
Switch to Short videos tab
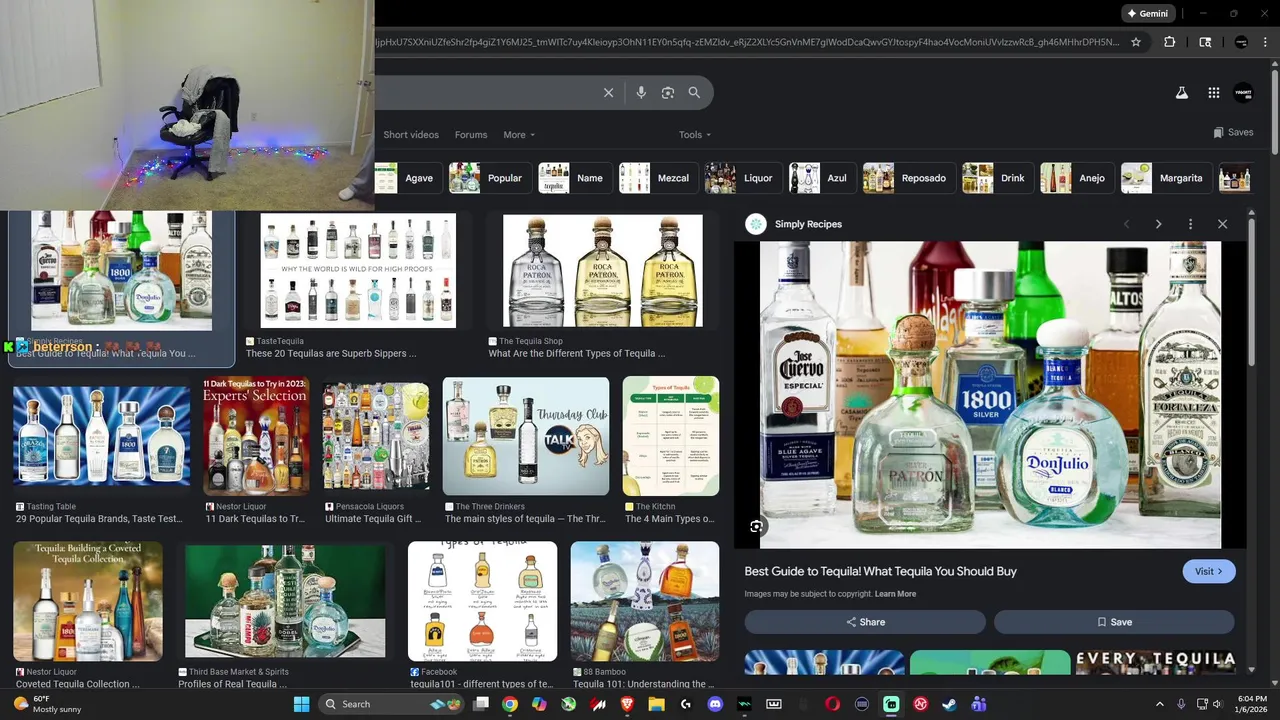(x=411, y=134)
